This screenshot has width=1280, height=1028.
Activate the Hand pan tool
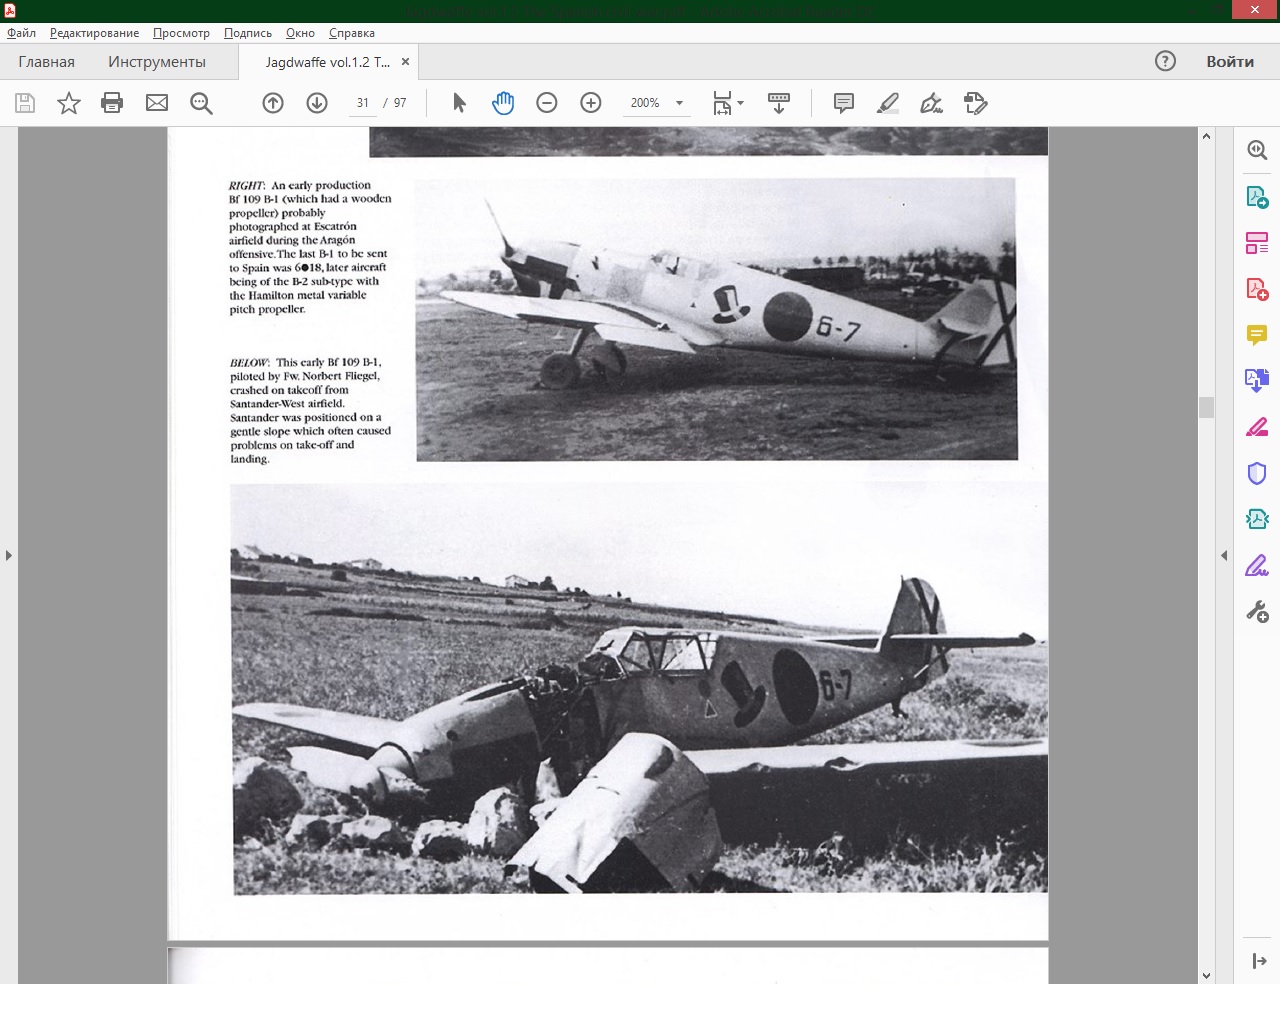click(503, 103)
